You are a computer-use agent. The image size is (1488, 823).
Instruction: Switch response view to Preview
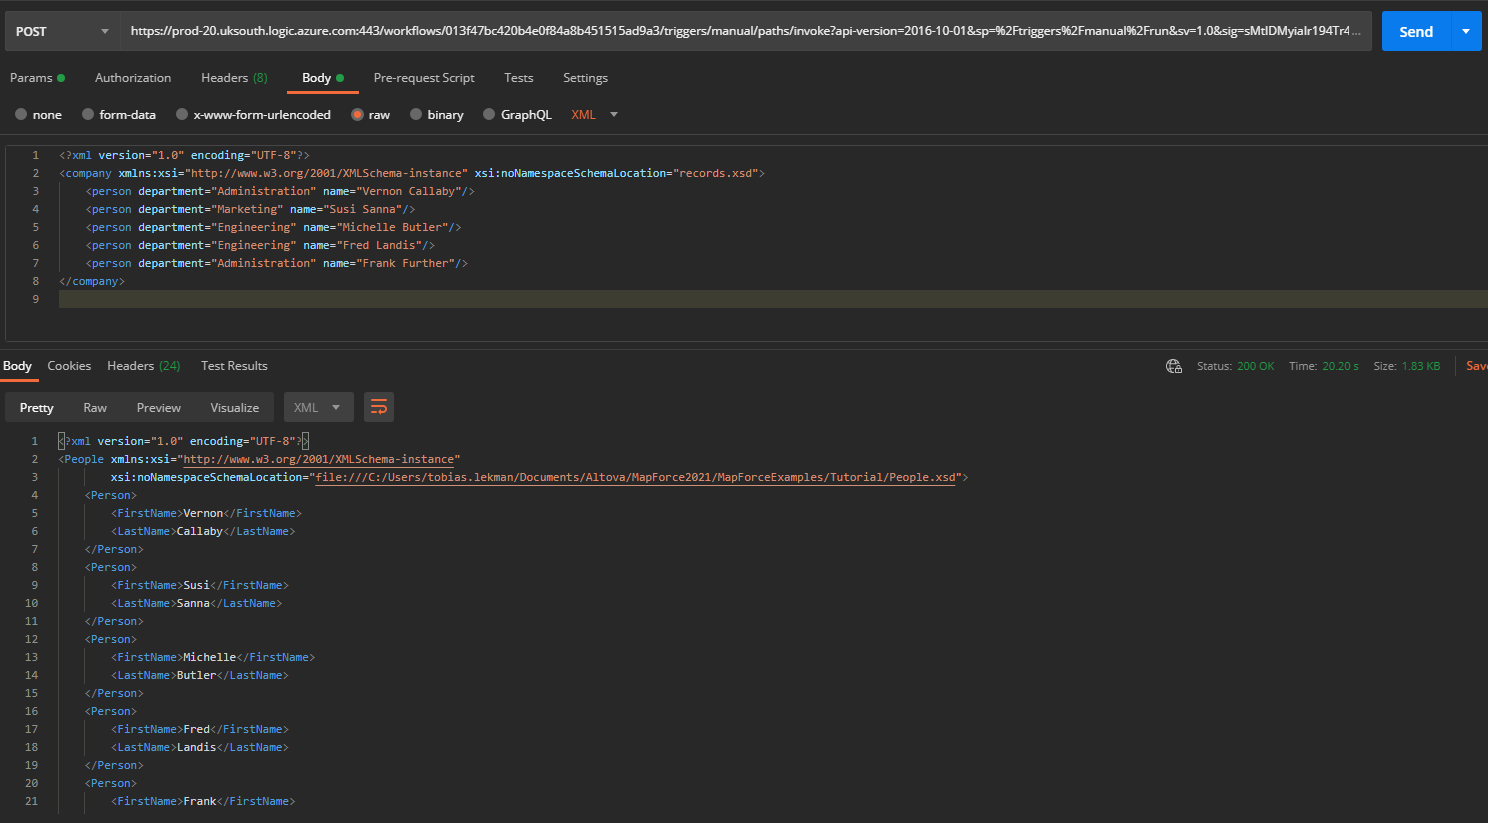158,407
